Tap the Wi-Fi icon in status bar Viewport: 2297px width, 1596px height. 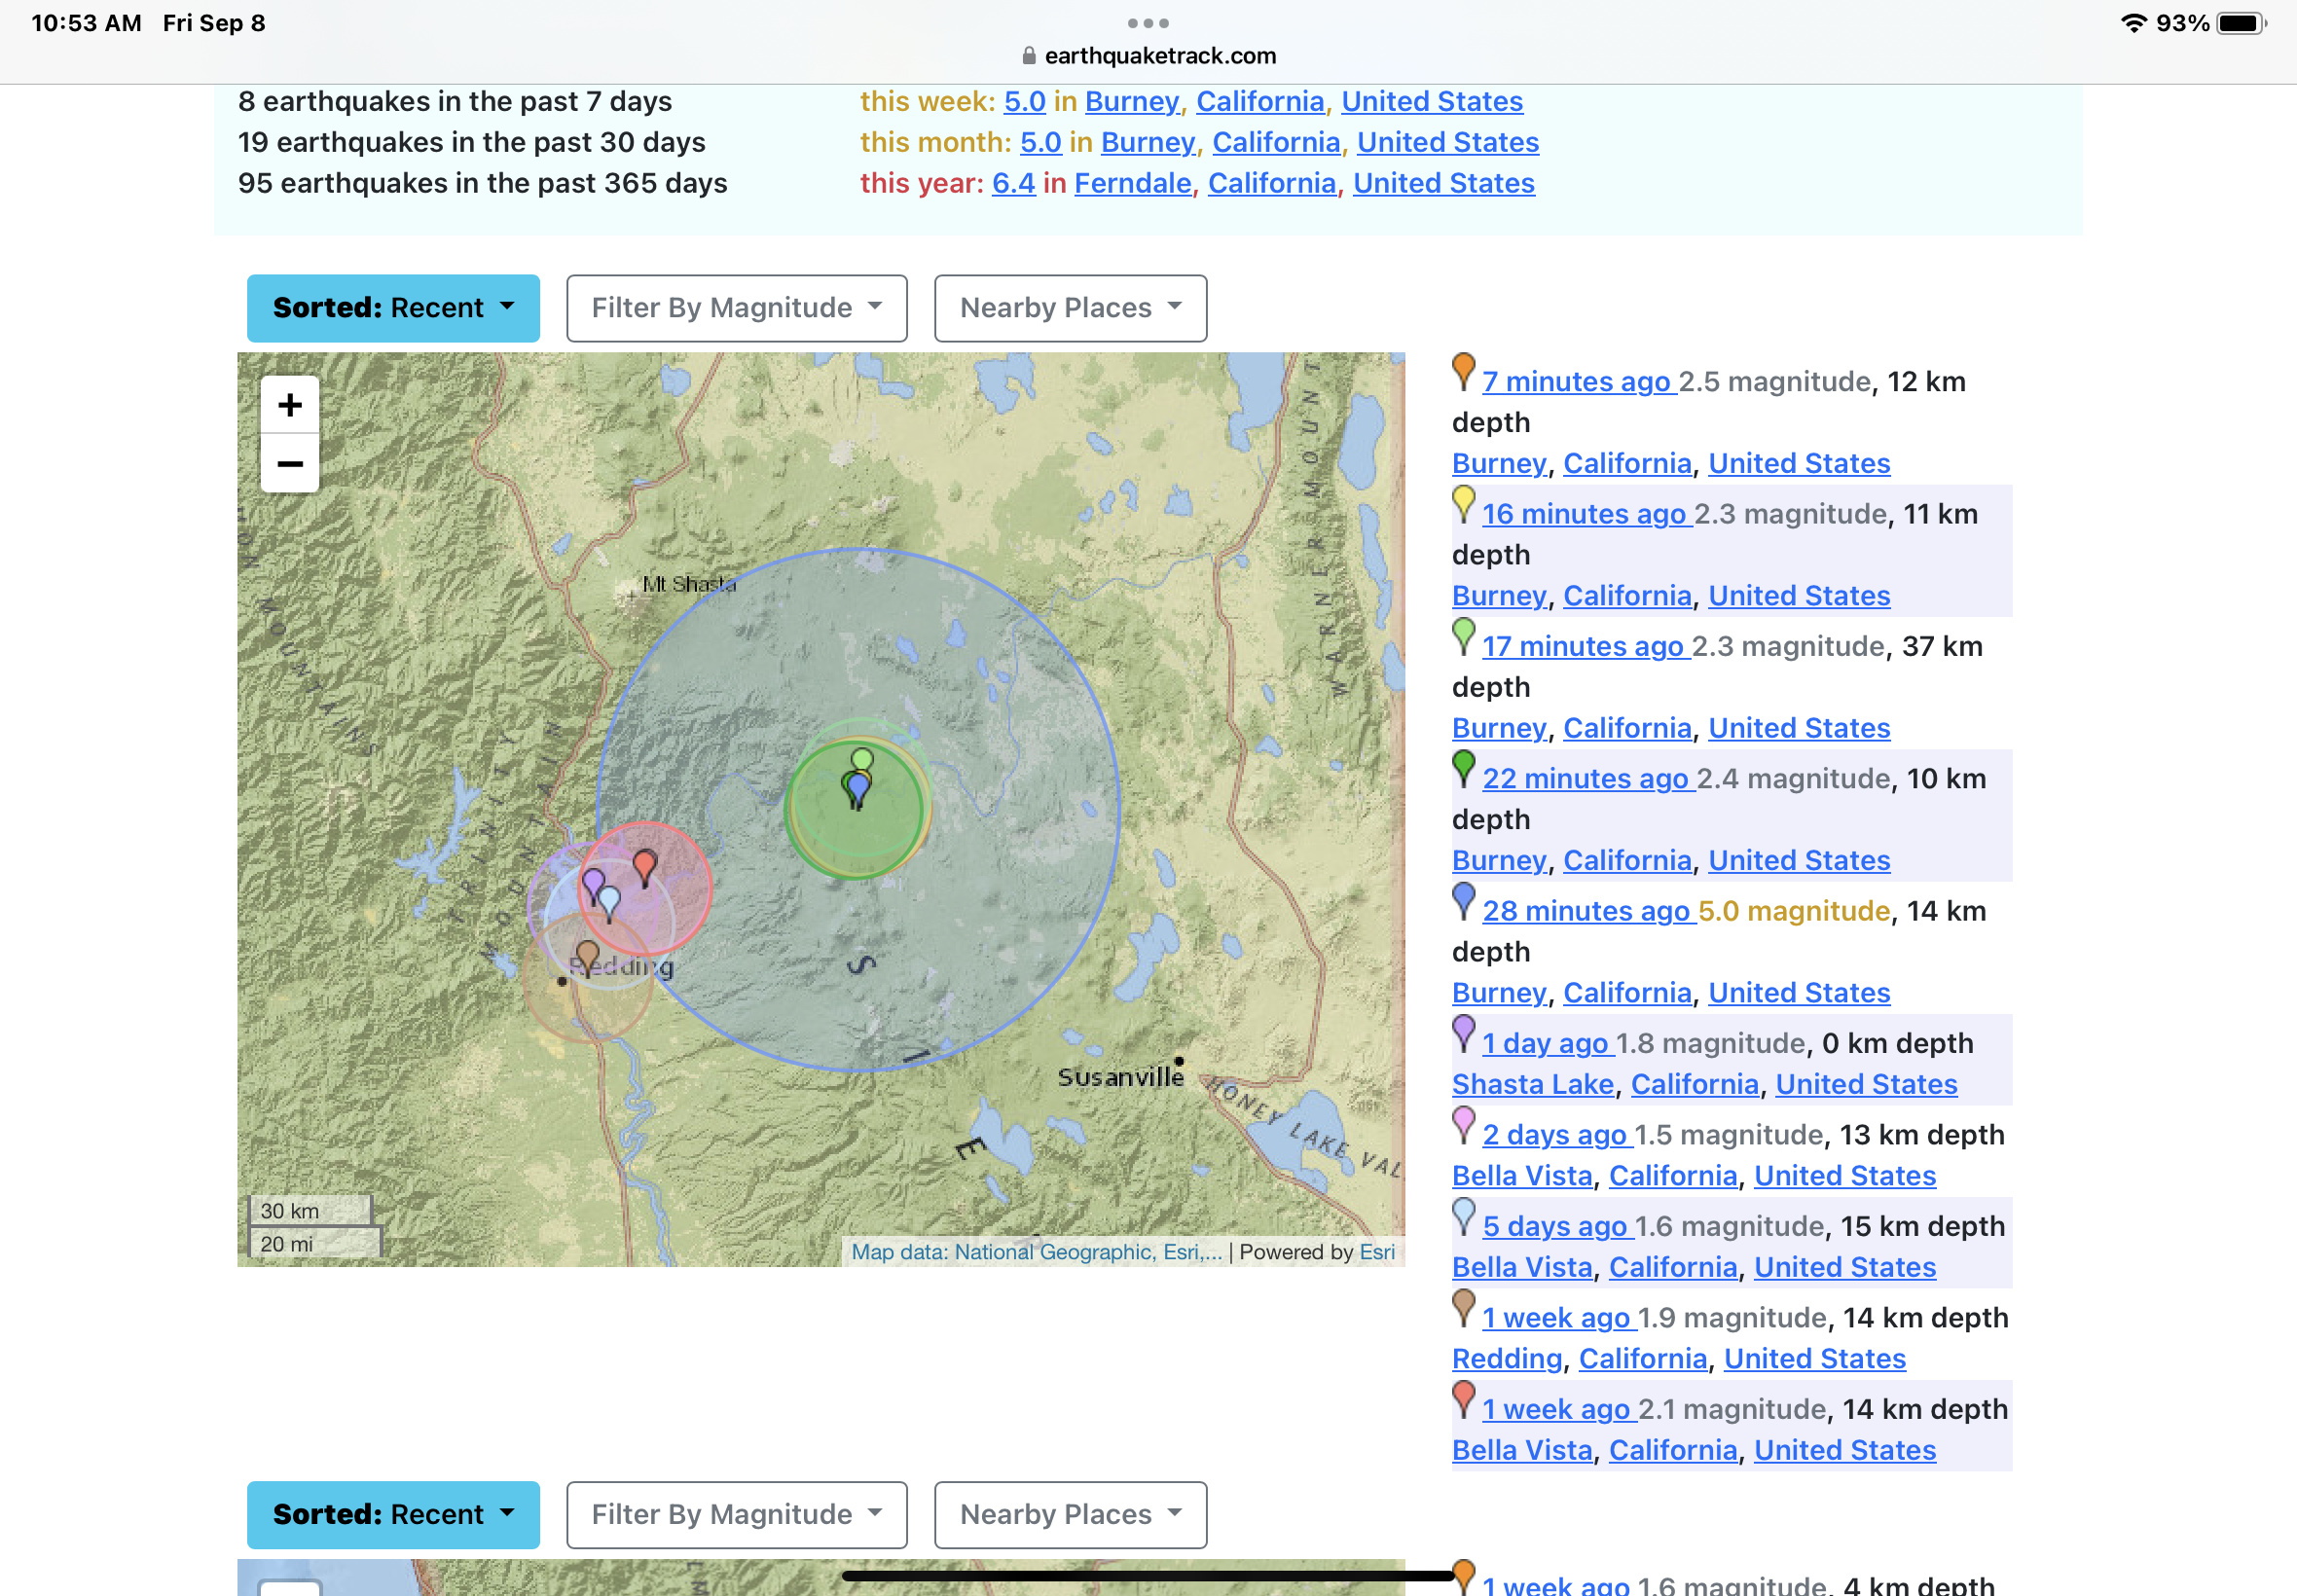click(2133, 23)
